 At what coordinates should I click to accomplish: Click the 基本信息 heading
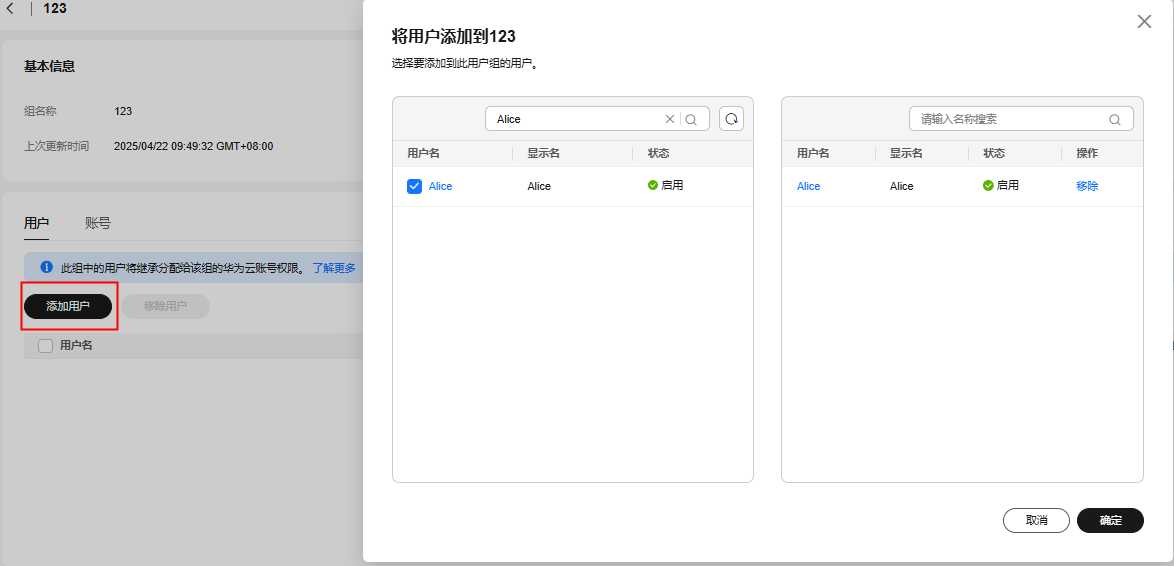point(49,66)
